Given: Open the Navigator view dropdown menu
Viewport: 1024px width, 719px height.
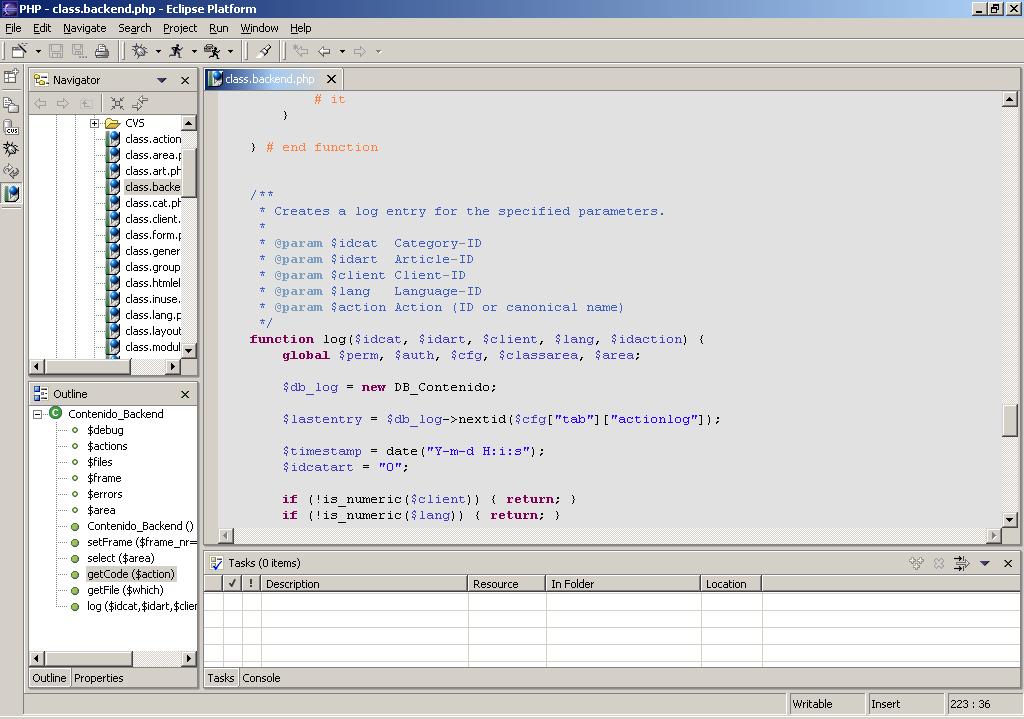Looking at the screenshot, I should (x=162, y=80).
